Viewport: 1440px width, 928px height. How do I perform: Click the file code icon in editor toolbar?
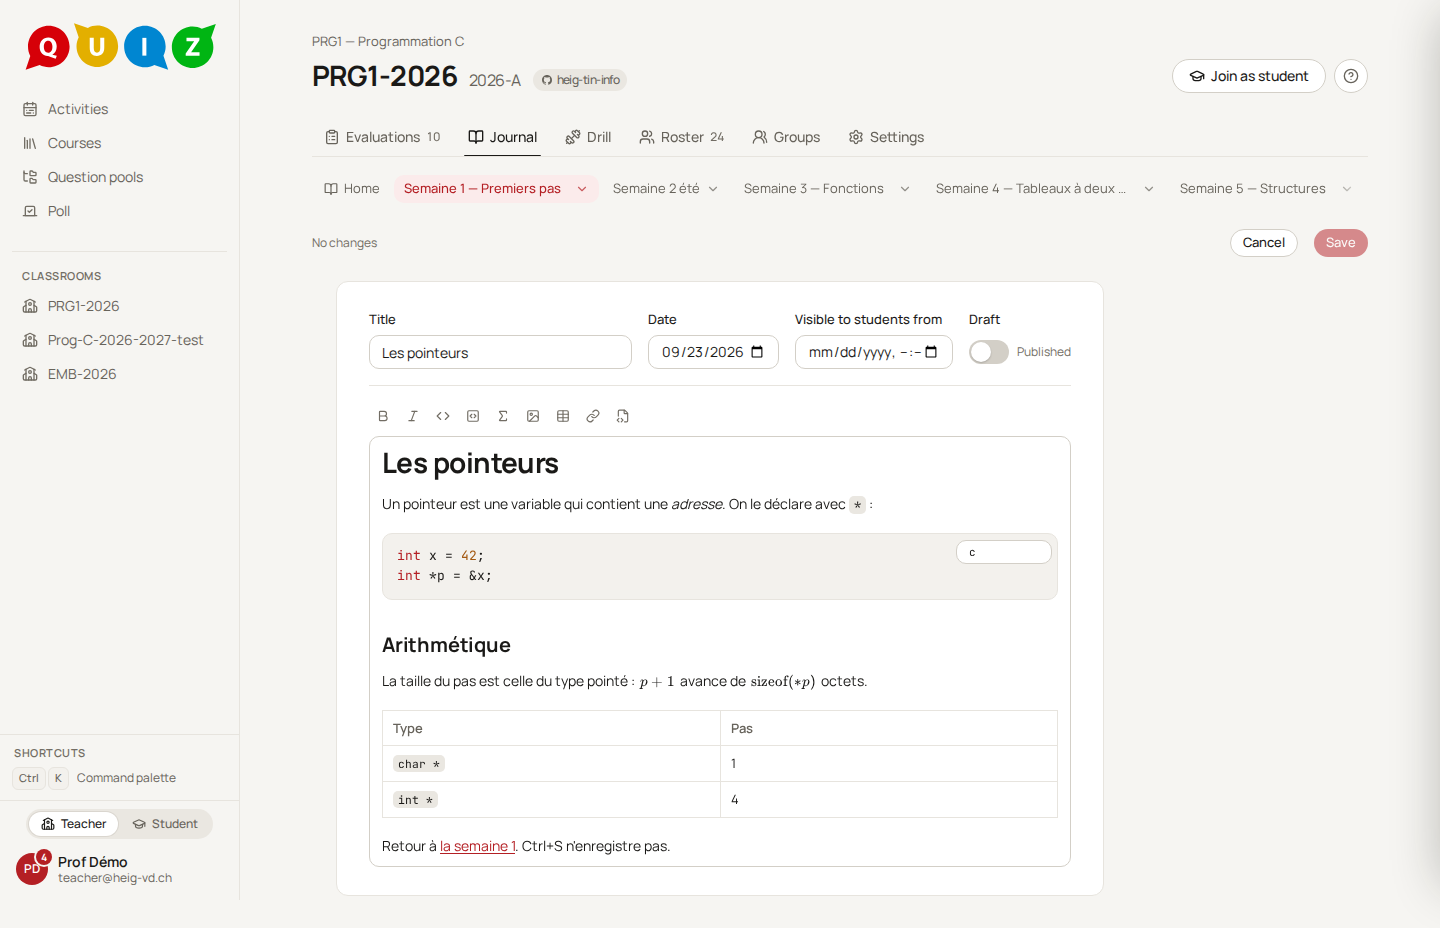click(623, 416)
